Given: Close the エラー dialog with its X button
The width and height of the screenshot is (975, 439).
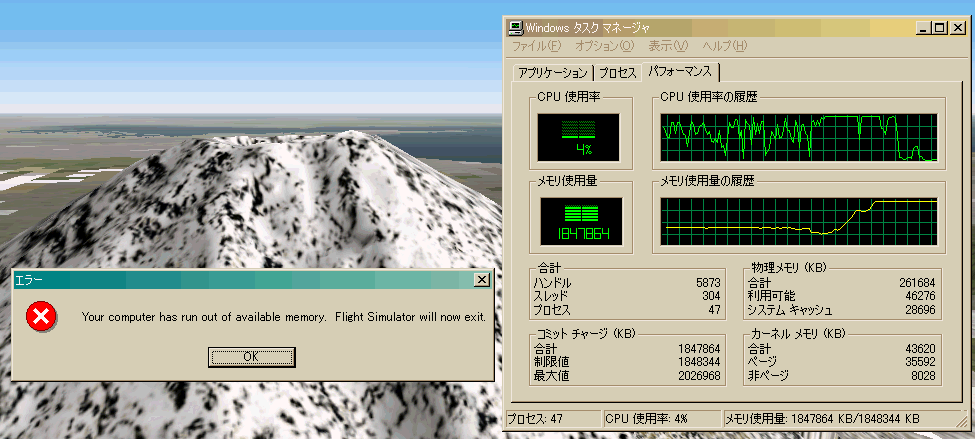Looking at the screenshot, I should [482, 280].
